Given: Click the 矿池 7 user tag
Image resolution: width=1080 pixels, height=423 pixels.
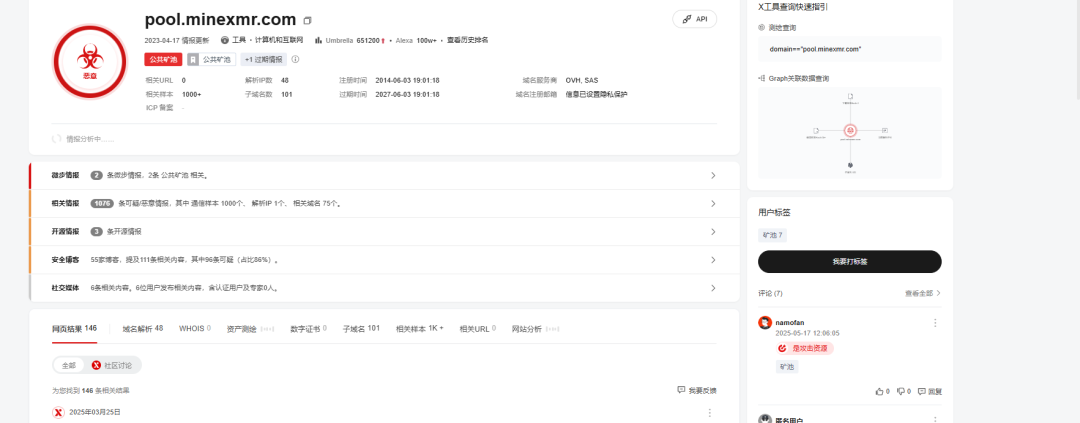Looking at the screenshot, I should coord(772,235).
